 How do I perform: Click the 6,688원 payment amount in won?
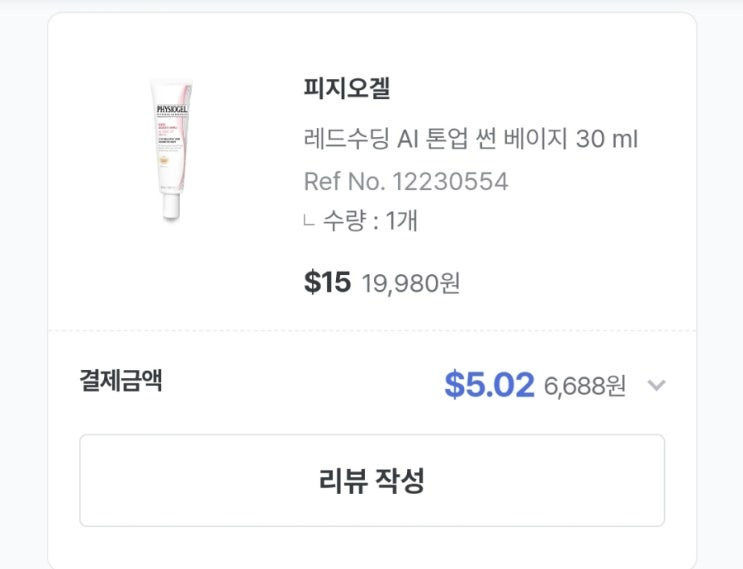click(x=585, y=386)
